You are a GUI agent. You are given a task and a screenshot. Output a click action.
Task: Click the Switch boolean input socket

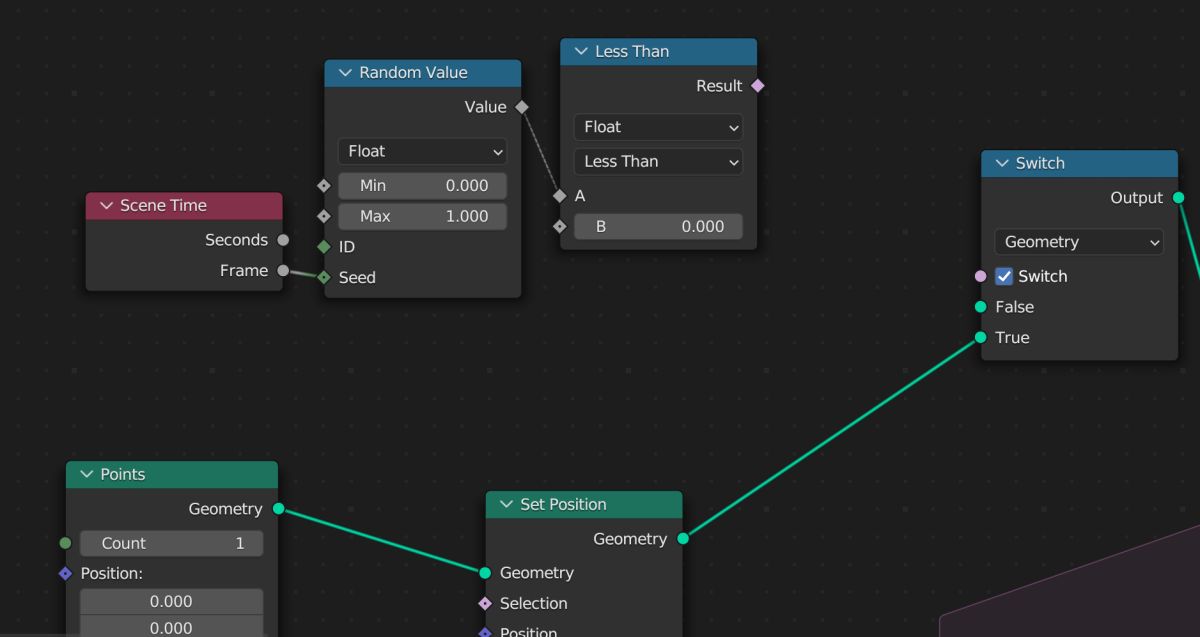point(980,277)
